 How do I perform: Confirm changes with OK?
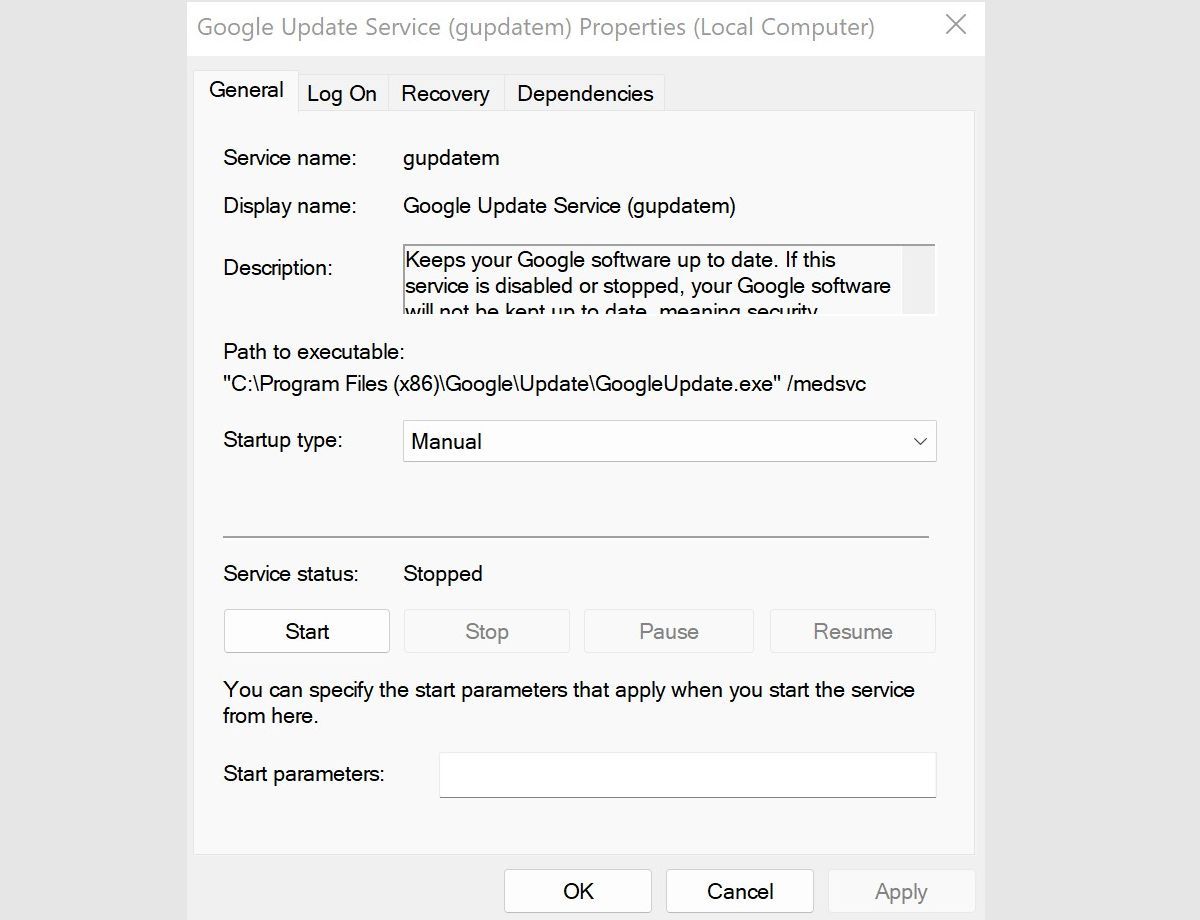coord(577,890)
